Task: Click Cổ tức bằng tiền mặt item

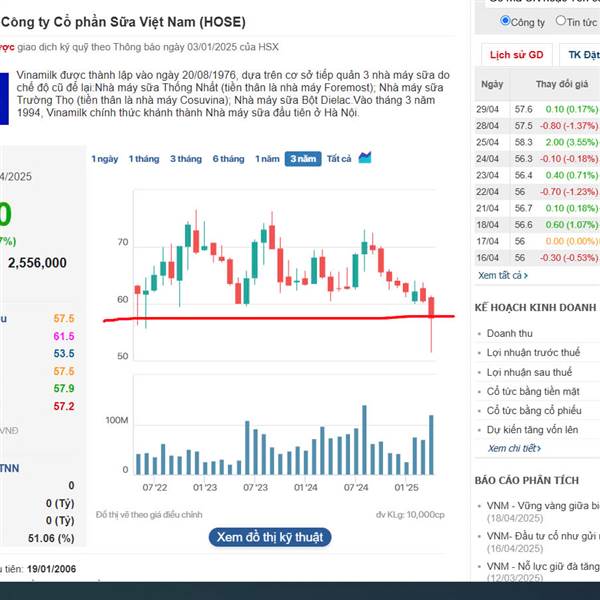Action: coord(533,391)
